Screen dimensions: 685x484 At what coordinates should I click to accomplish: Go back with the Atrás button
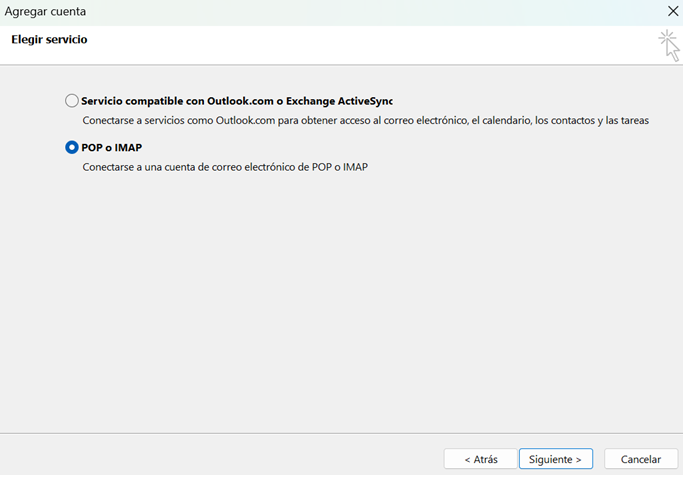pos(480,459)
